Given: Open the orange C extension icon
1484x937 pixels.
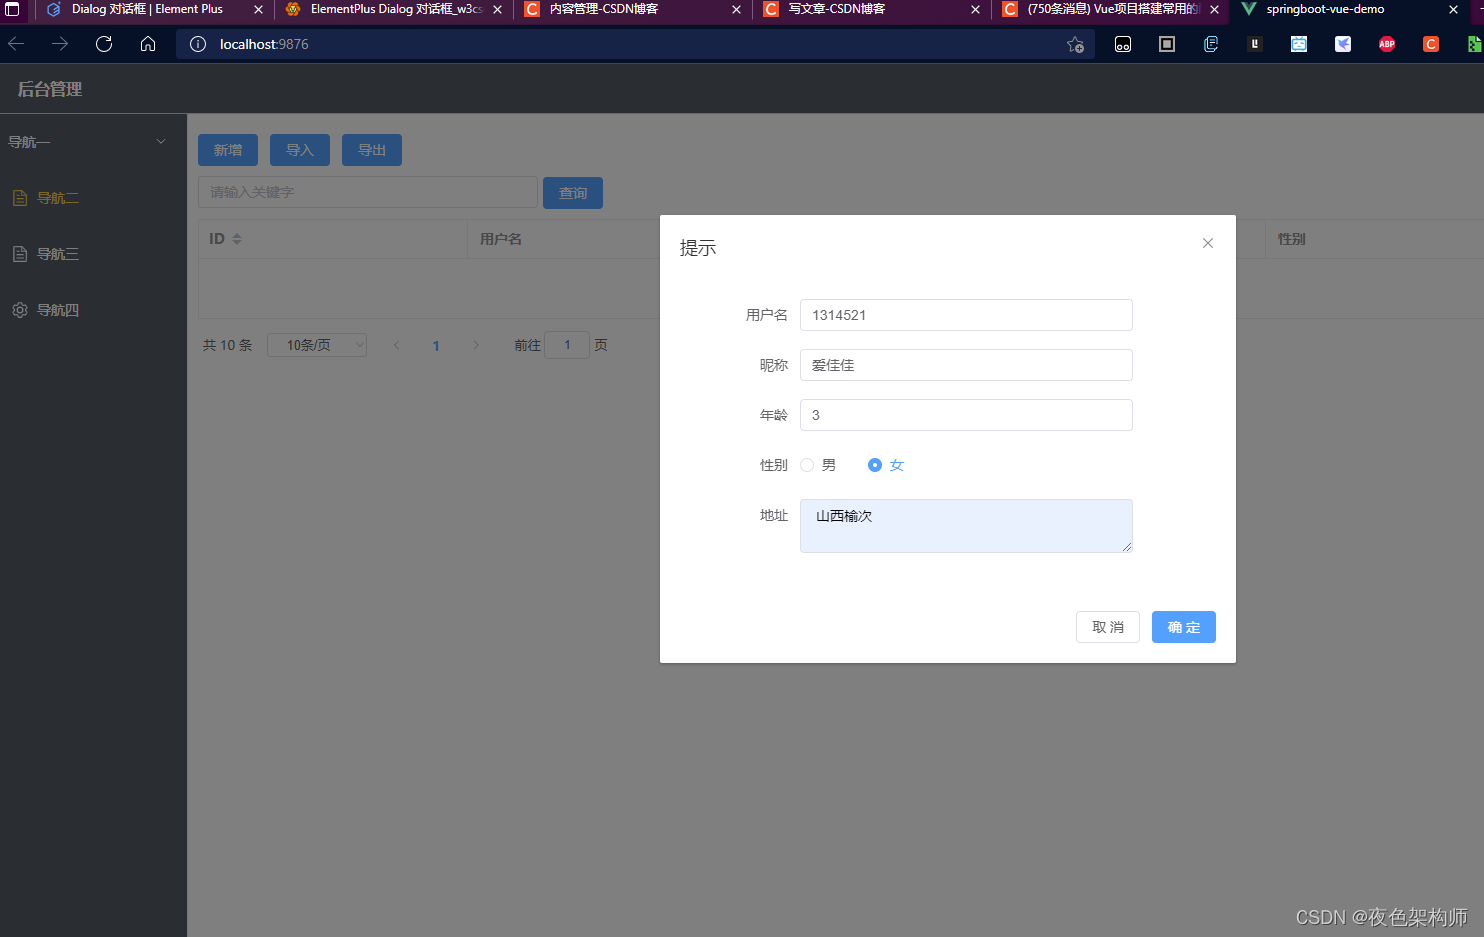Looking at the screenshot, I should (x=1431, y=44).
